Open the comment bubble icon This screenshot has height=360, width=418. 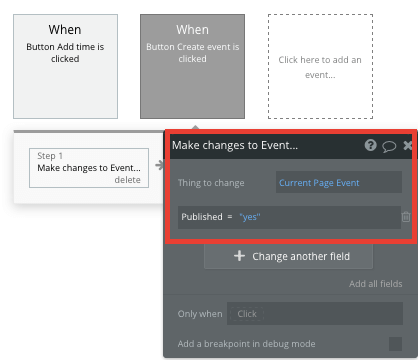point(389,146)
